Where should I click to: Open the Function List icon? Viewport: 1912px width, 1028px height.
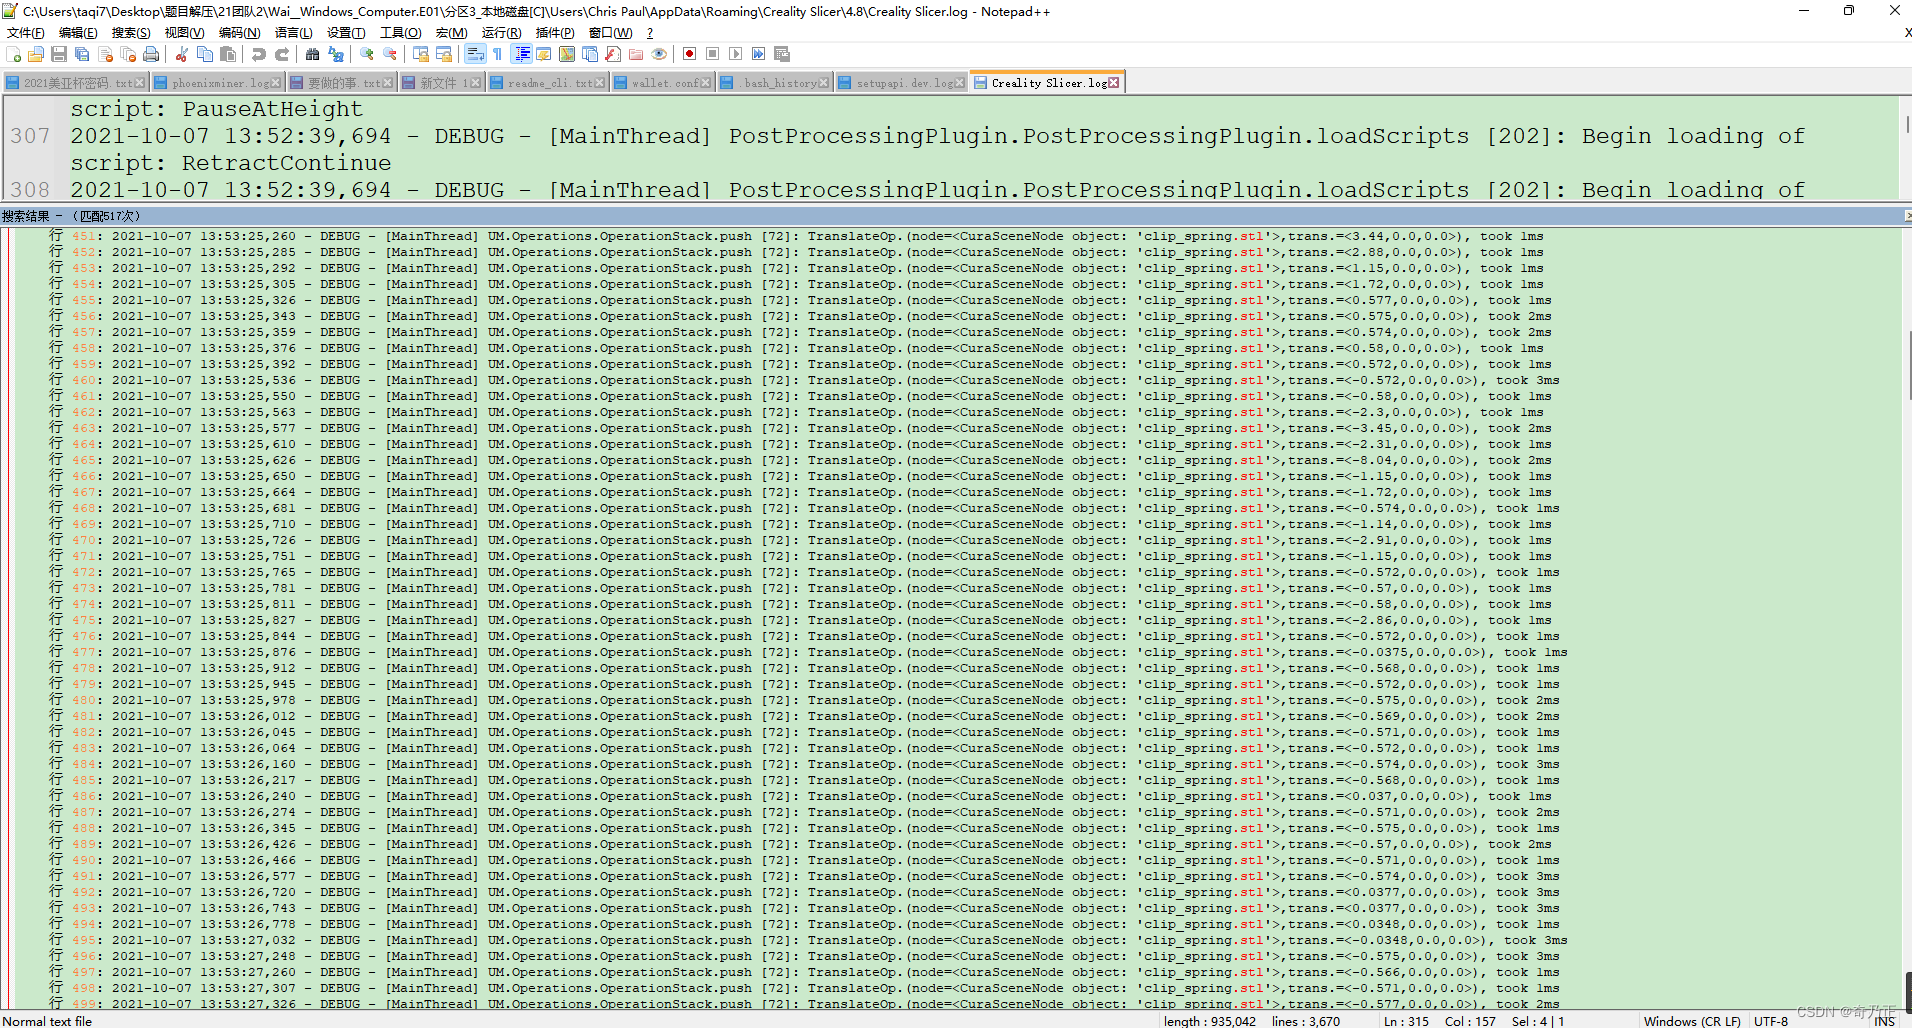point(613,54)
